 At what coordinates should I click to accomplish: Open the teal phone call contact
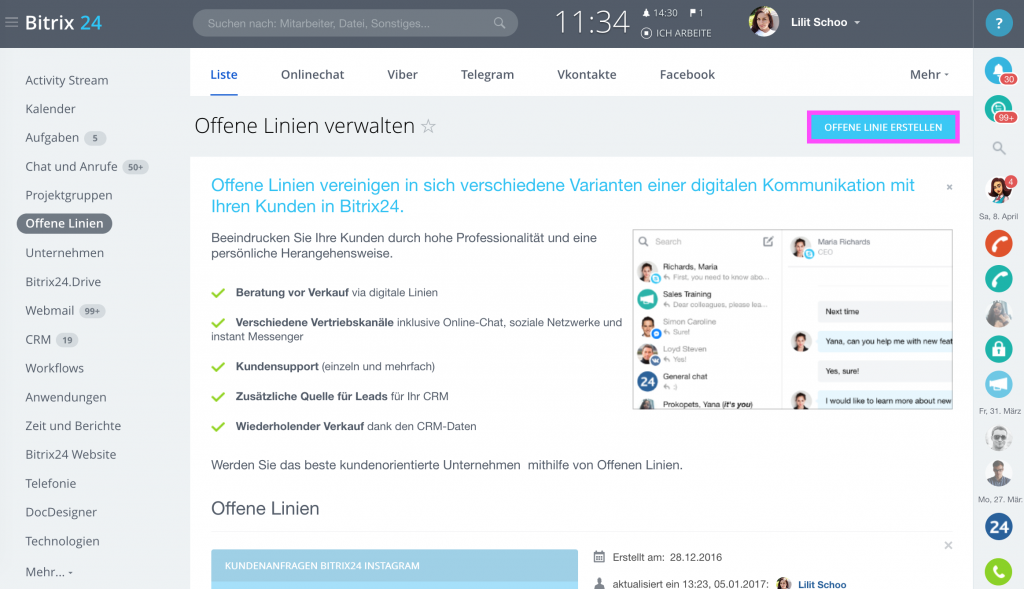pyautogui.click(x=999, y=279)
